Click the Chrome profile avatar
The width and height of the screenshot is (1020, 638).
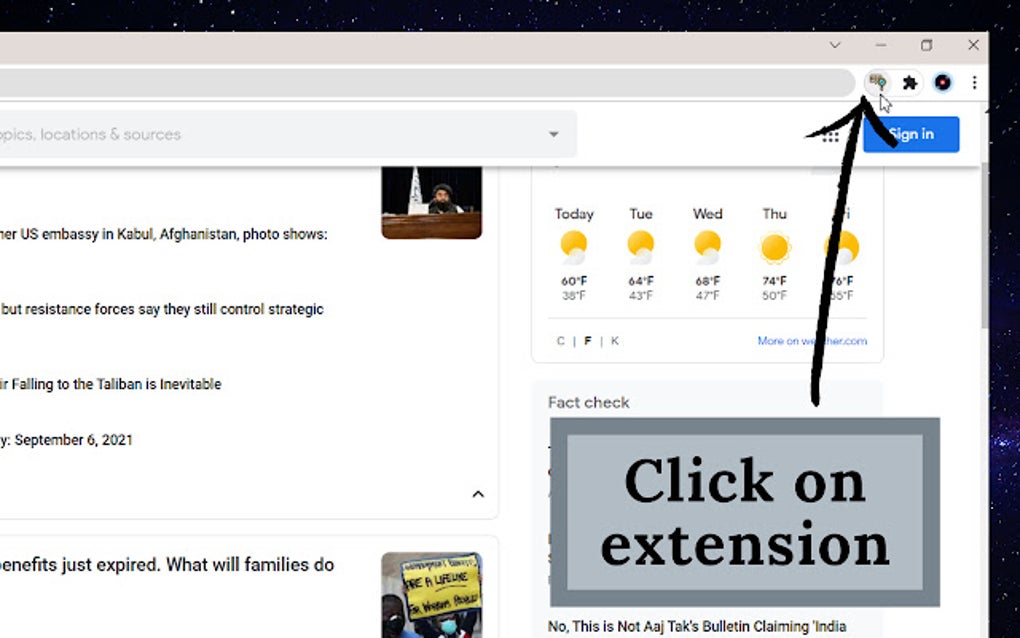tap(942, 83)
